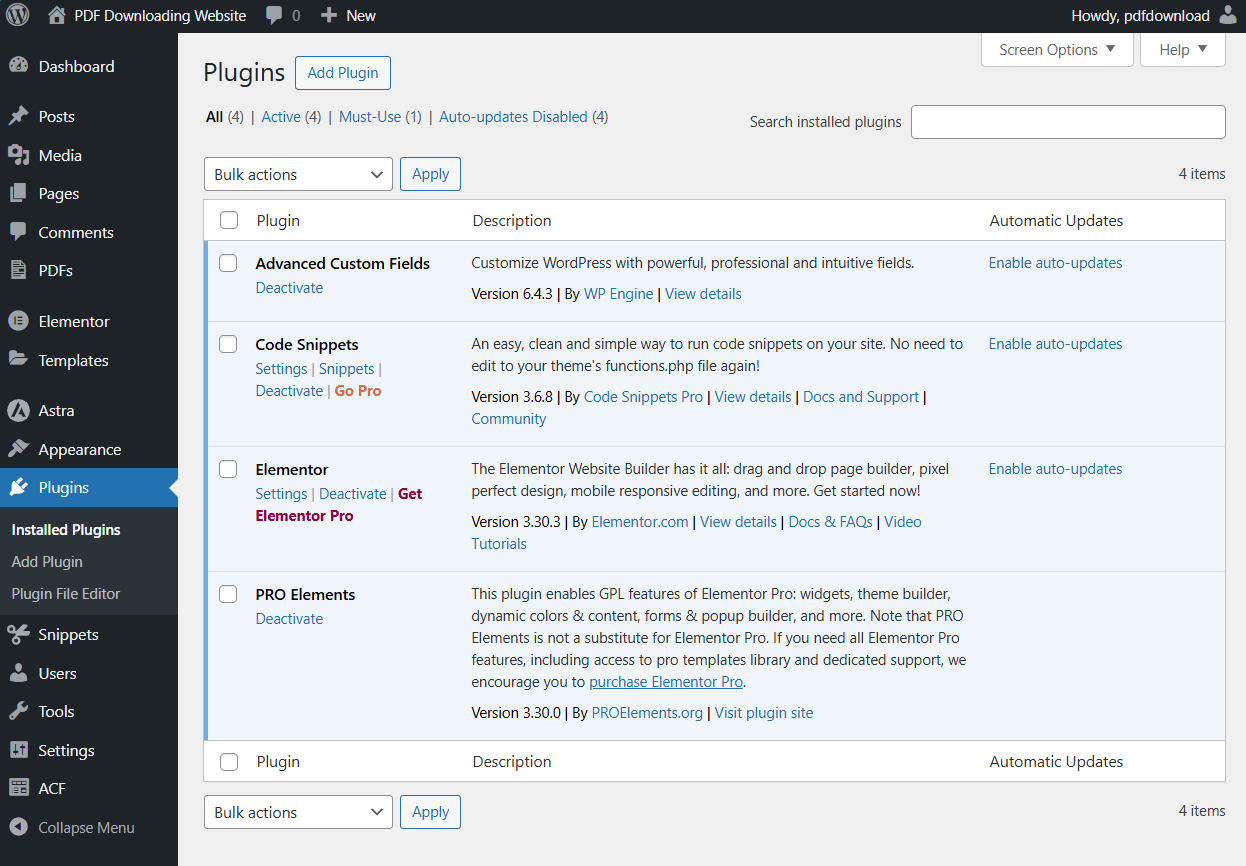Open Installed Plugins submenu item

[x=66, y=530]
